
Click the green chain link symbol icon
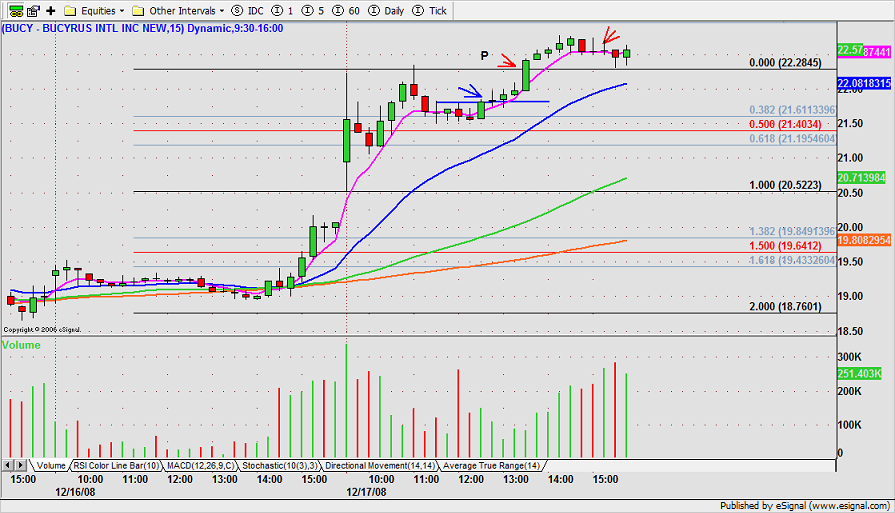[x=16, y=10]
